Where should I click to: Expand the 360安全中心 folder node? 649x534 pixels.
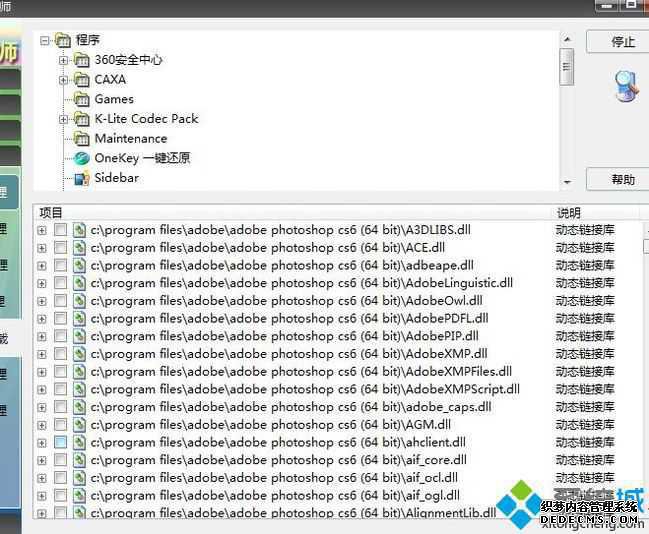[x=63, y=60]
